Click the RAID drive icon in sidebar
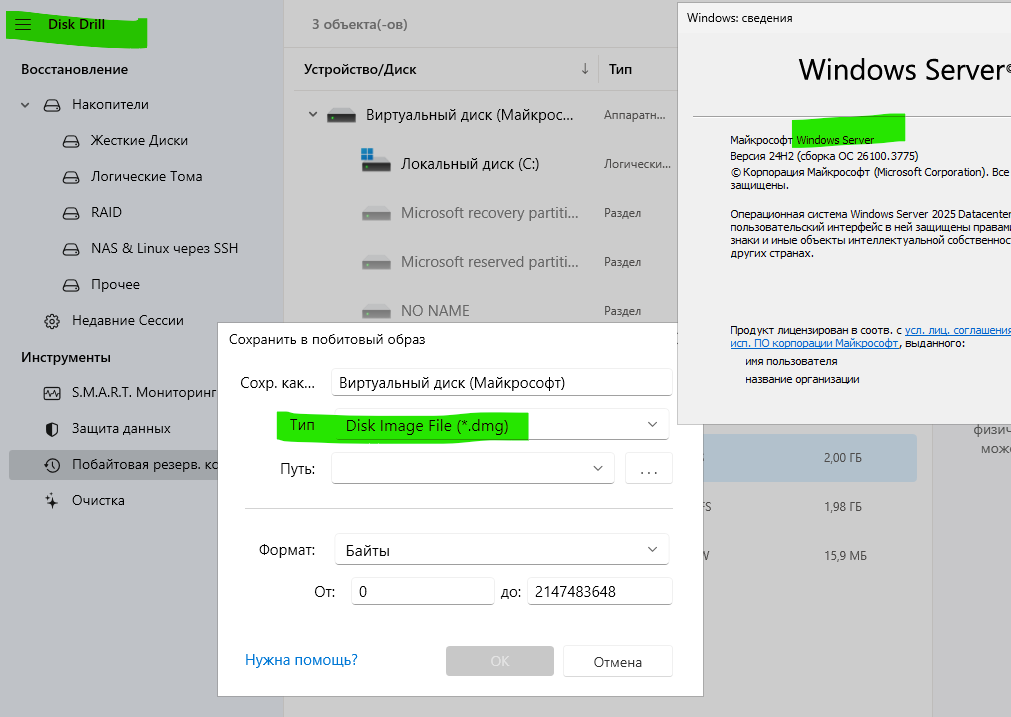Image resolution: width=1011 pixels, height=717 pixels. click(x=71, y=213)
